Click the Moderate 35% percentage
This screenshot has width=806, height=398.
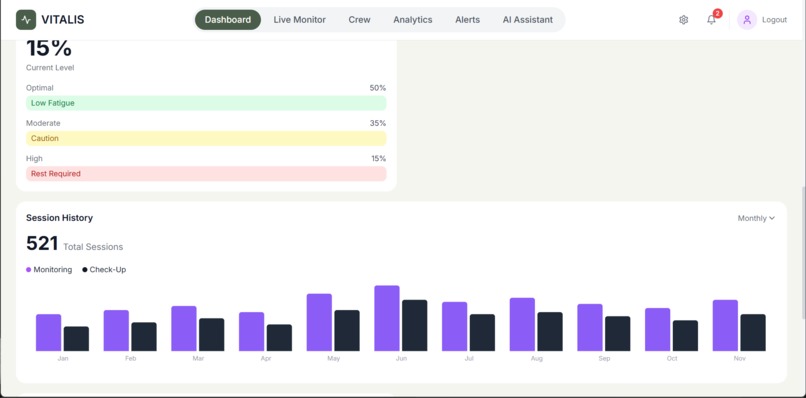pyautogui.click(x=377, y=123)
